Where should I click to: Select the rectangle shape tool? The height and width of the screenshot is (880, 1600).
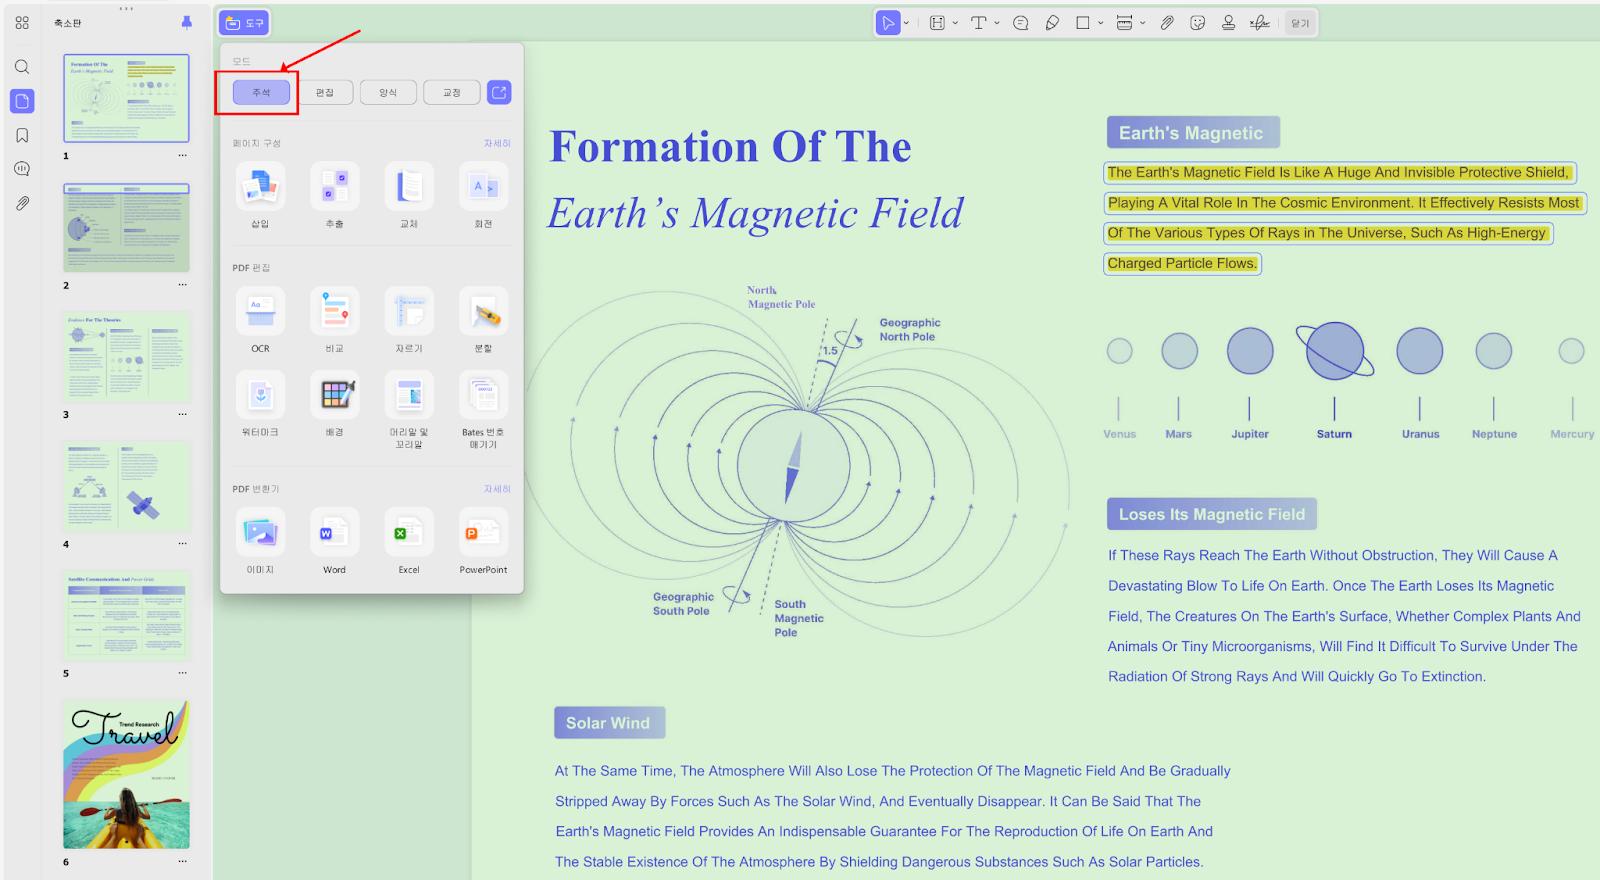1083,23
